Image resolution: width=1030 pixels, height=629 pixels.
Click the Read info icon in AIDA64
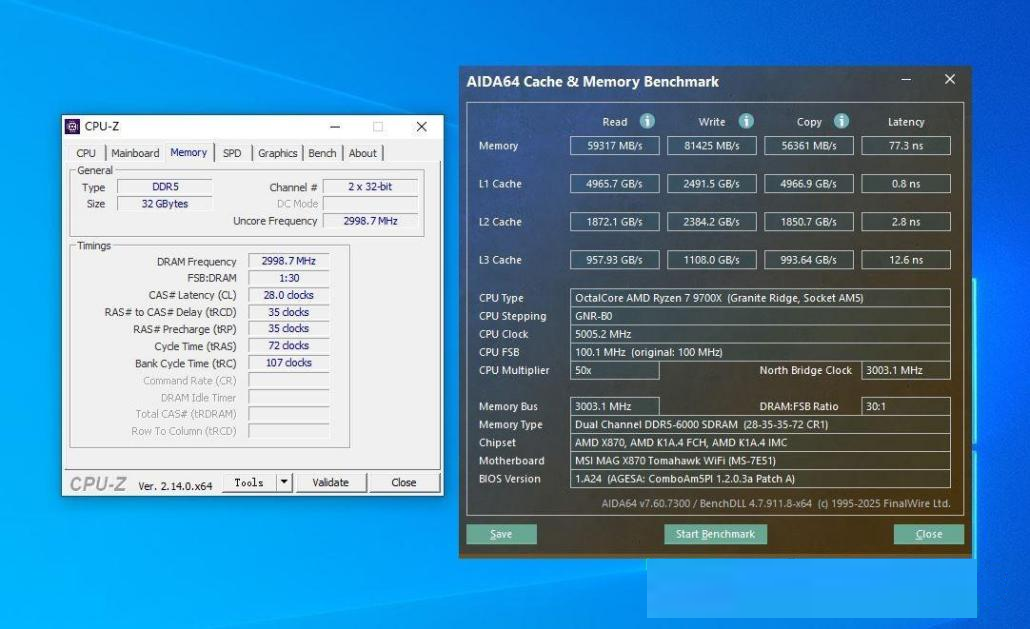tap(647, 121)
